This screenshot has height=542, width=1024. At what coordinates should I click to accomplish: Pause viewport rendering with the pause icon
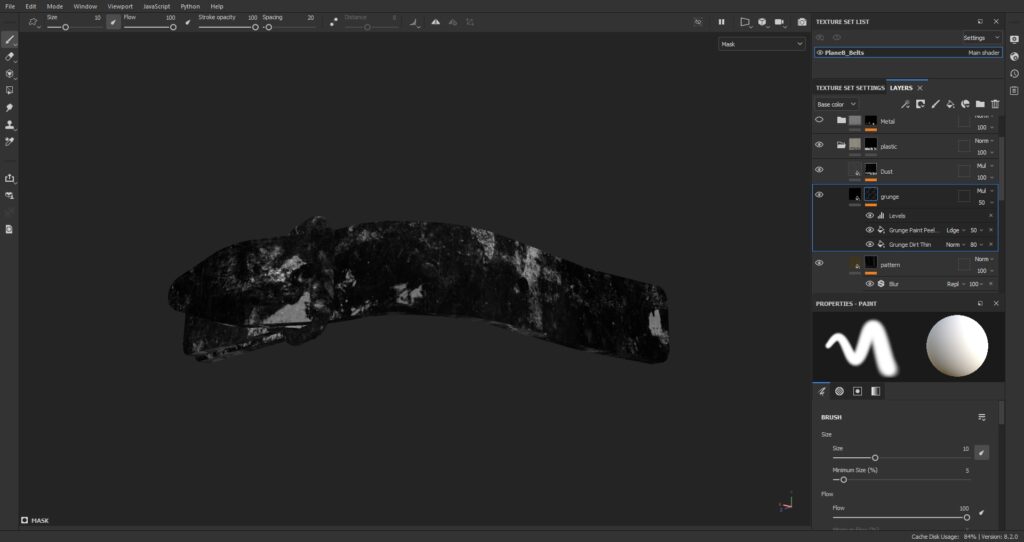tap(721, 22)
